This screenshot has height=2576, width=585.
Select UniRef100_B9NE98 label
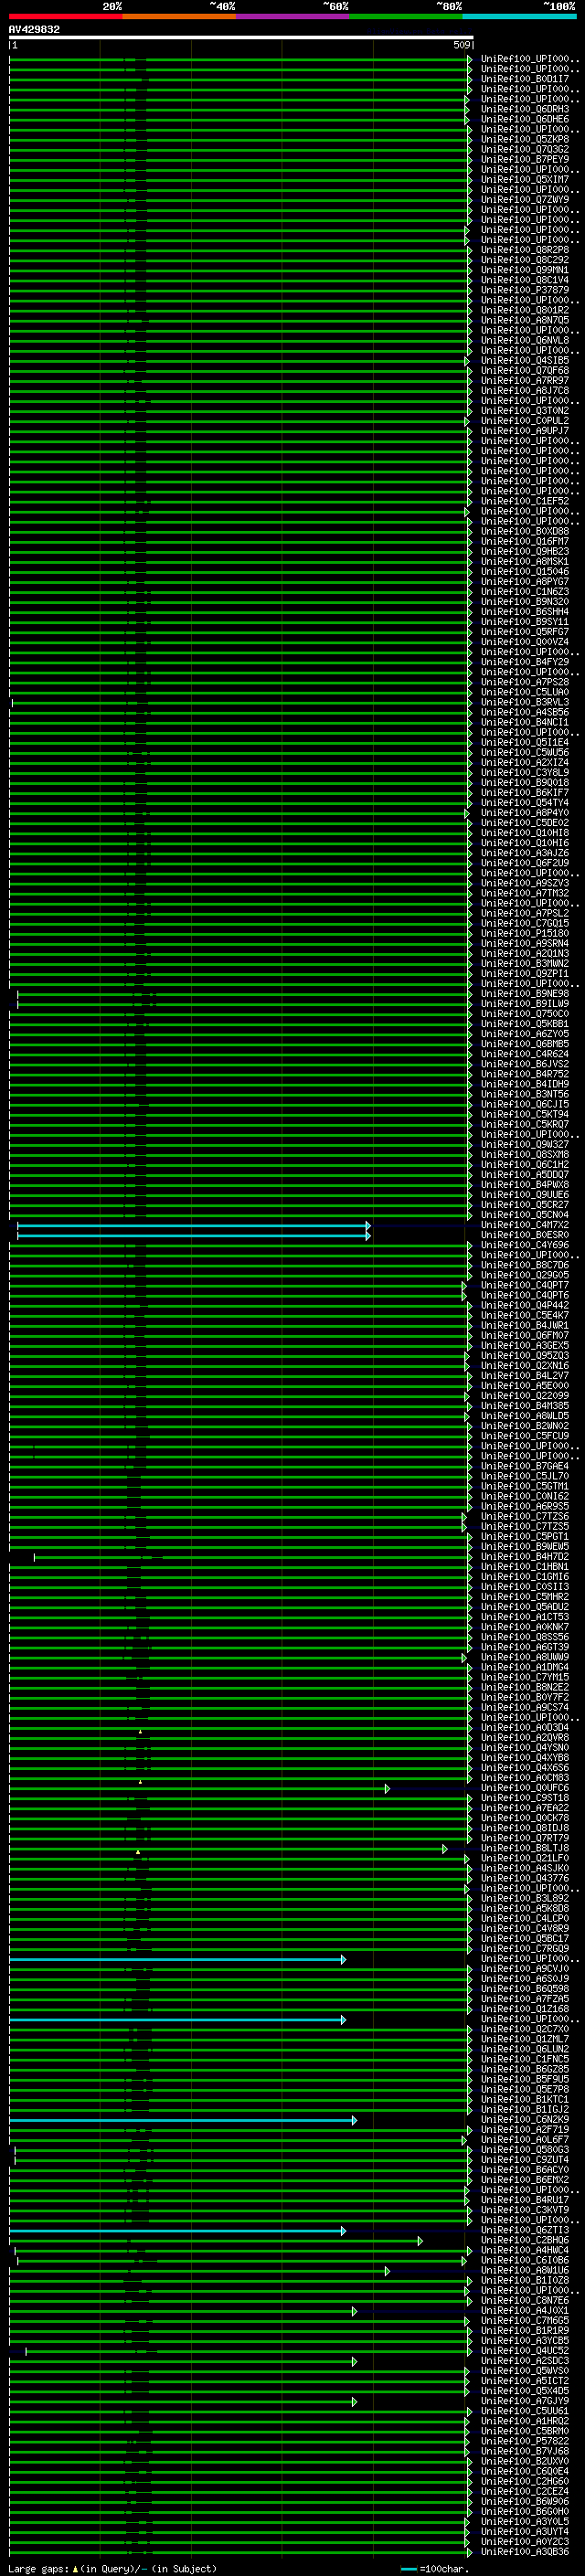(525, 995)
